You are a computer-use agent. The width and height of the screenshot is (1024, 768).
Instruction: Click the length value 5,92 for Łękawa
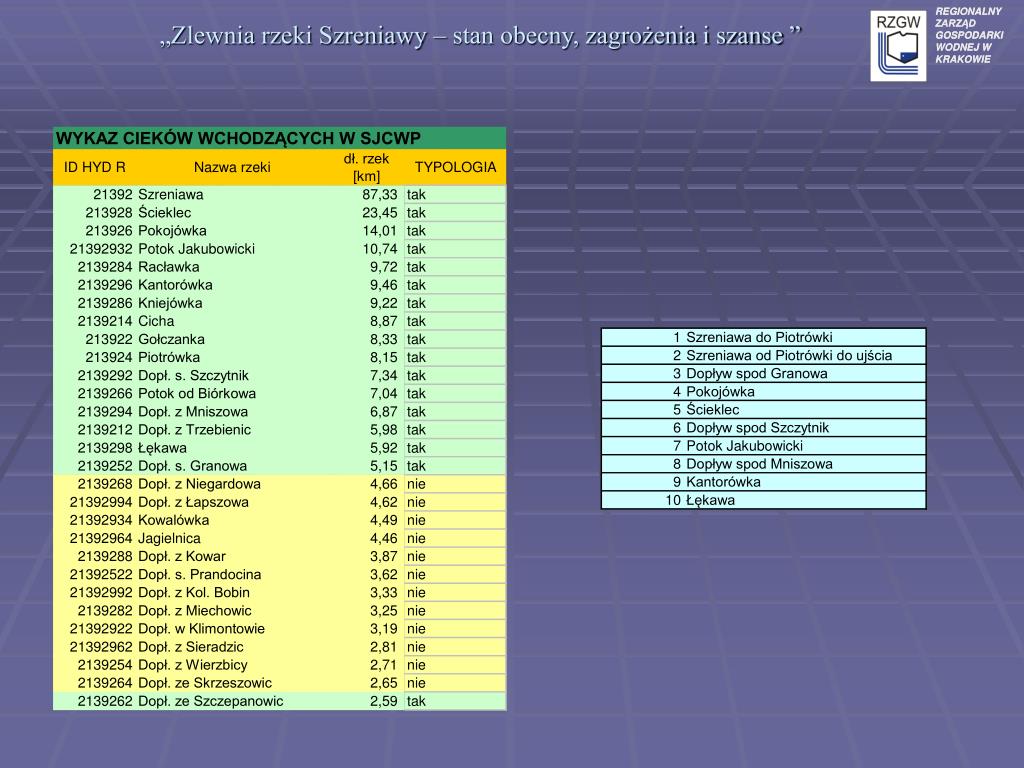pos(383,448)
